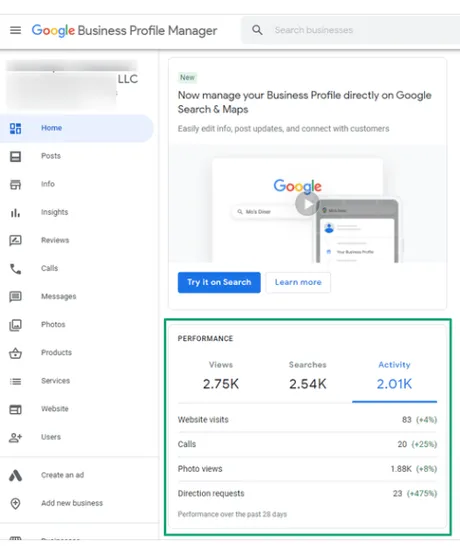Click the magnifier search icon
The image size is (460, 554).
pos(257,30)
